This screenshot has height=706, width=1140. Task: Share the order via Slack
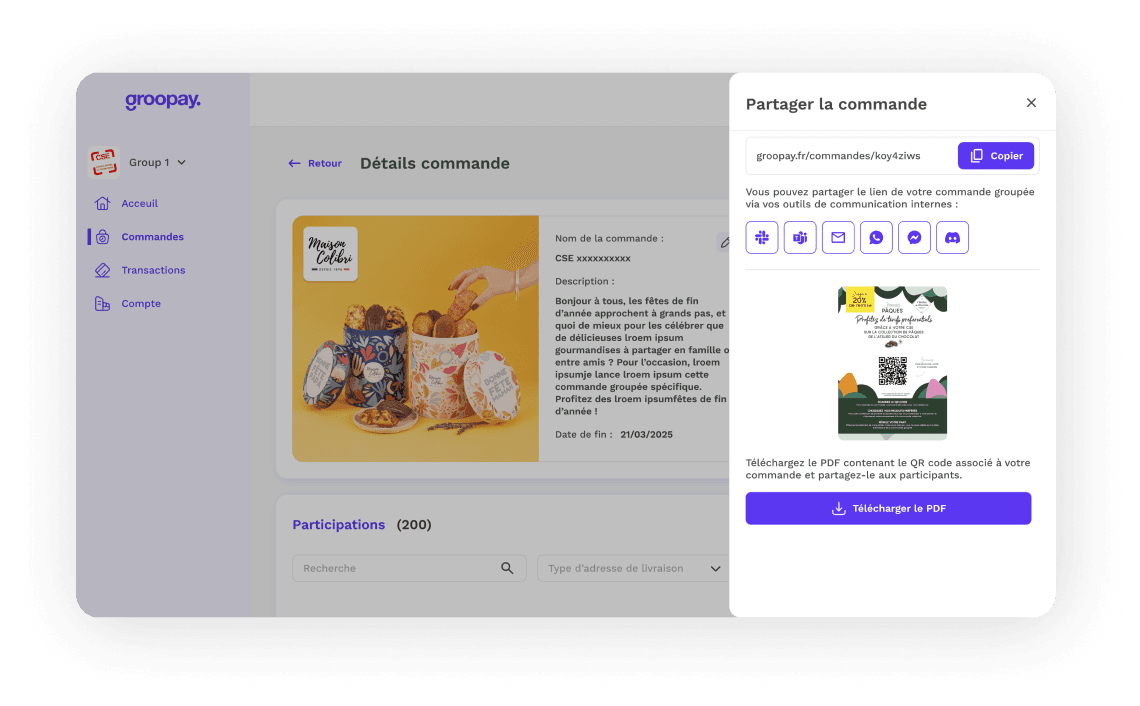coord(761,237)
